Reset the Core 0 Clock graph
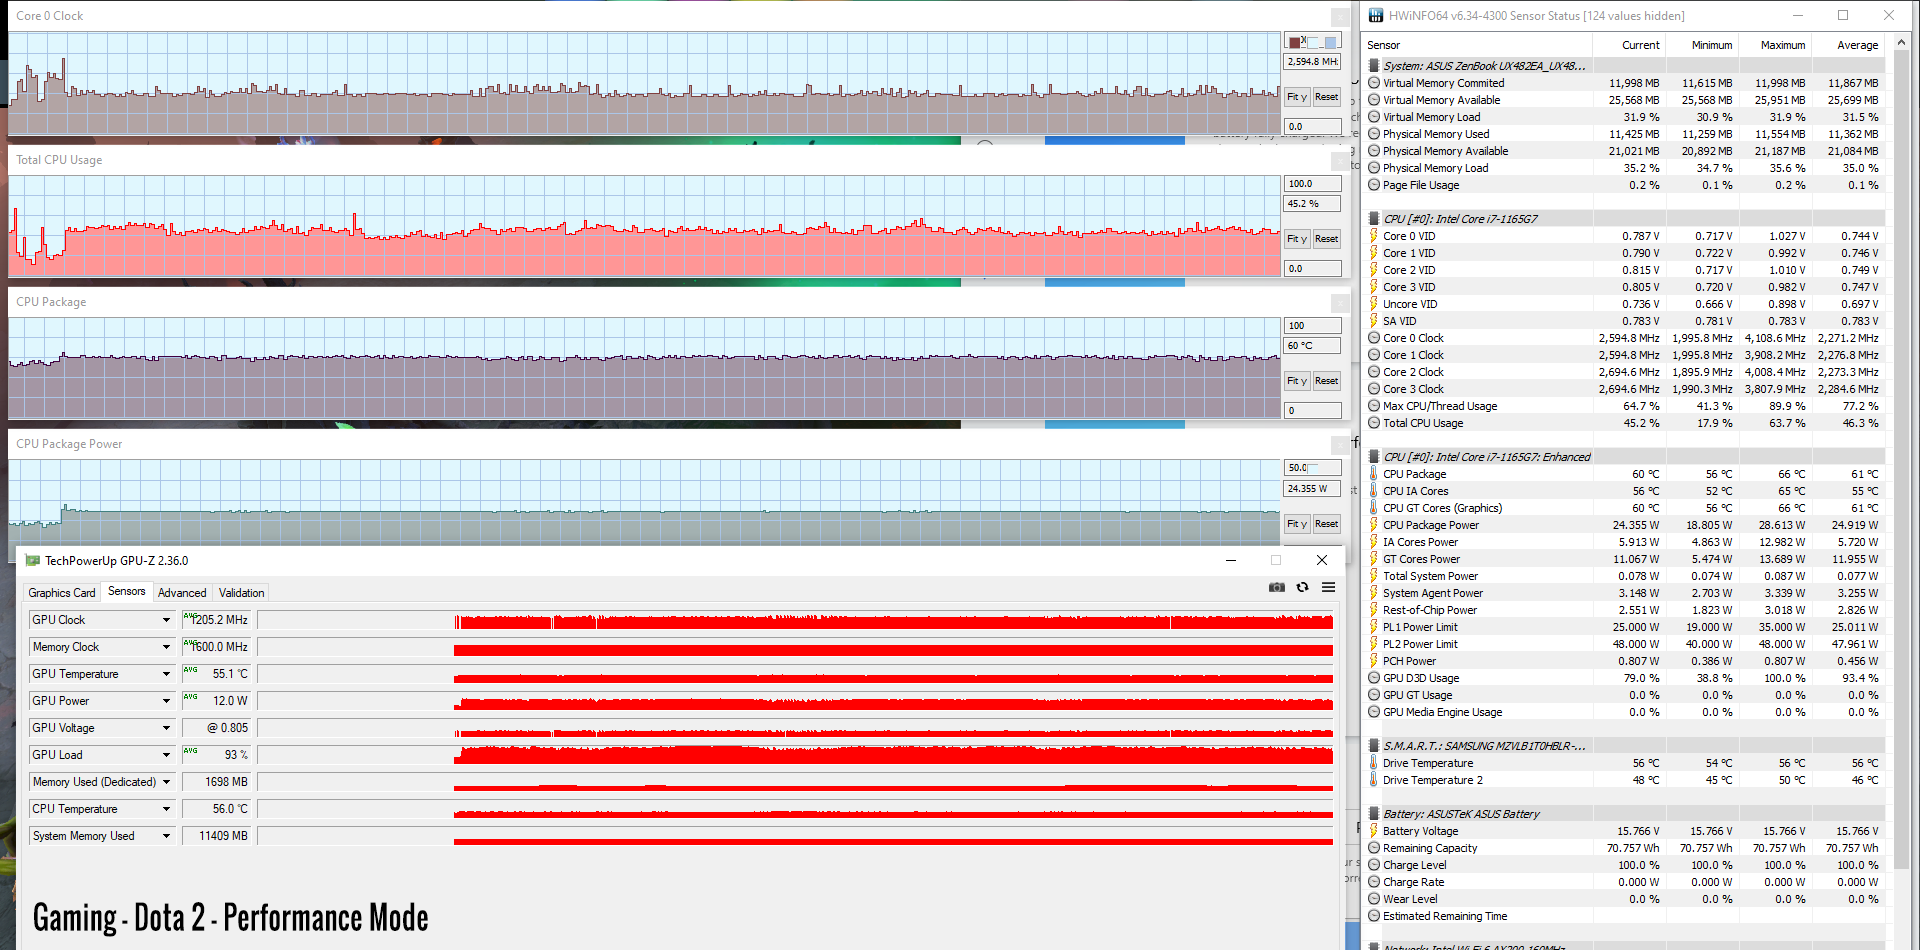 point(1326,97)
